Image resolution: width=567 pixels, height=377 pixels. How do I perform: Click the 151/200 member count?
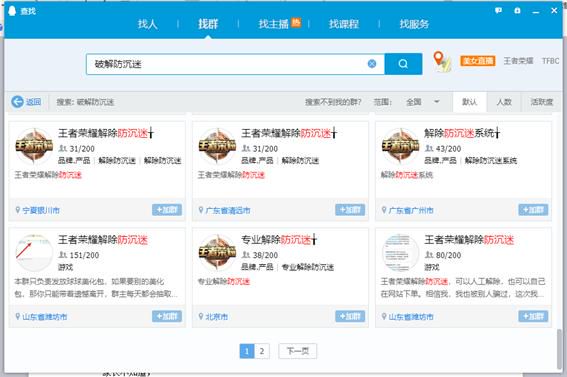click(x=84, y=255)
